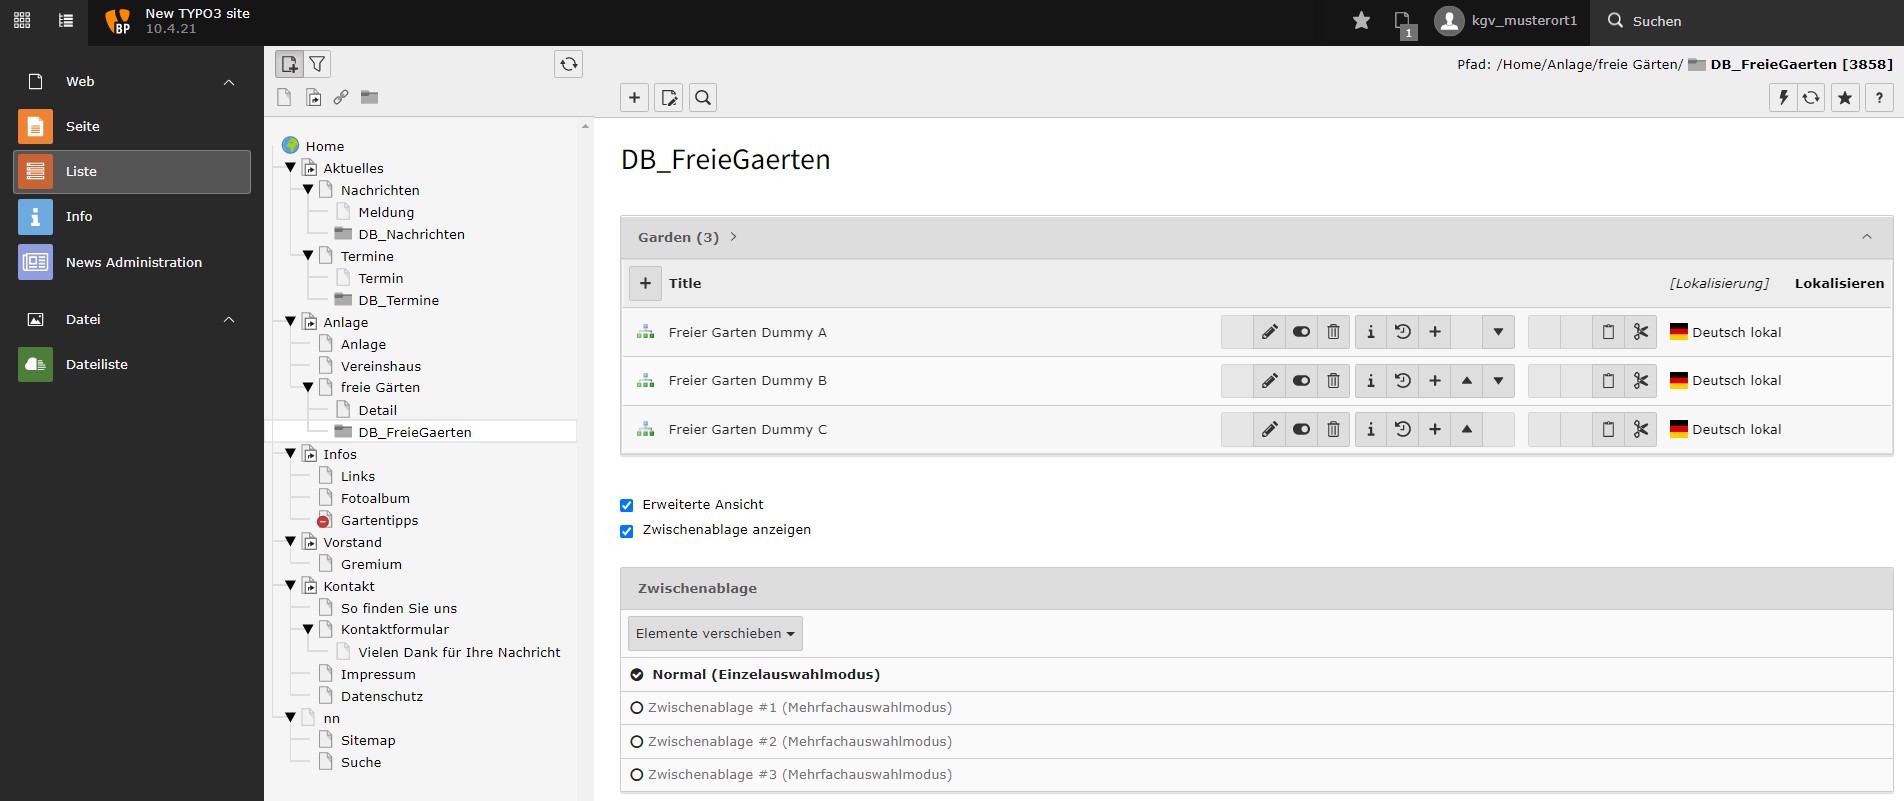Bookmark this page via star button
This screenshot has width=1904, height=801.
point(1845,98)
